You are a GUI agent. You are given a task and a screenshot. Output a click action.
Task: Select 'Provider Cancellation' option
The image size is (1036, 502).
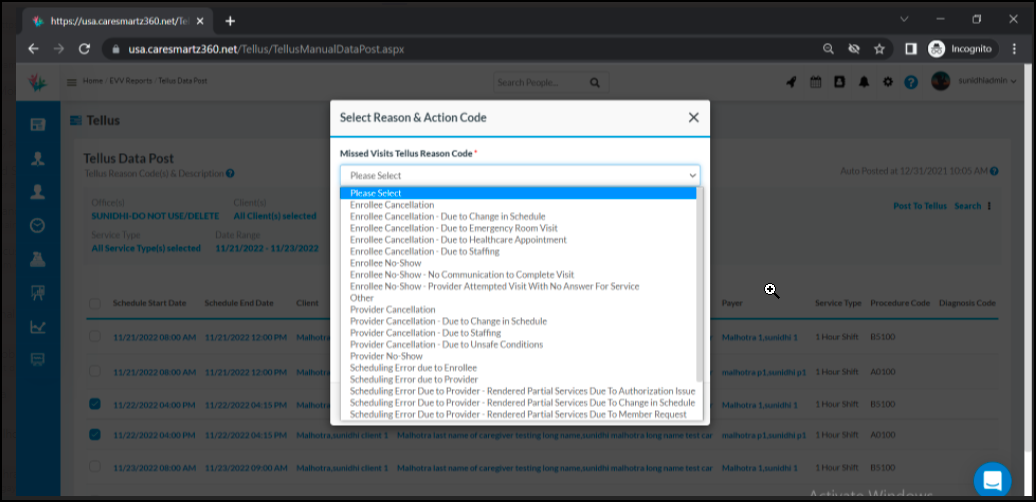tap(392, 309)
